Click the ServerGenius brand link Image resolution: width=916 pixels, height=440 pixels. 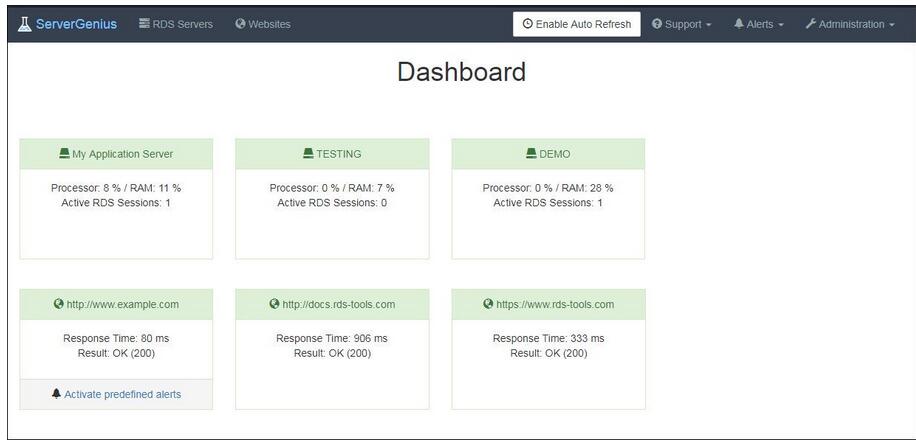(x=76, y=24)
